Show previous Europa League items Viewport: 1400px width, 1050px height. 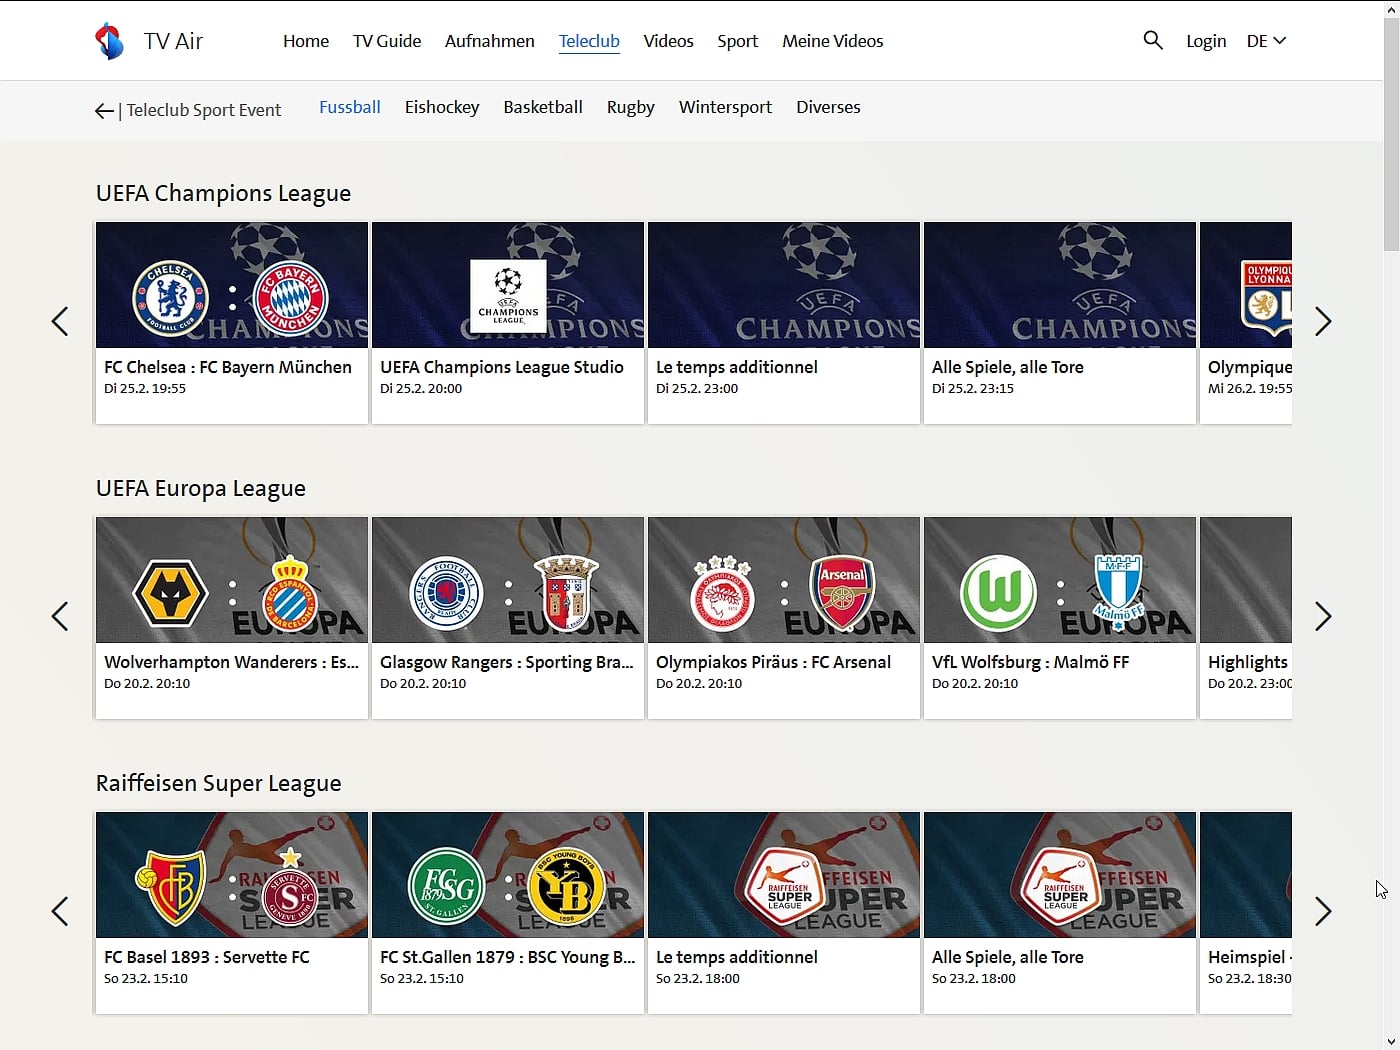(x=60, y=616)
